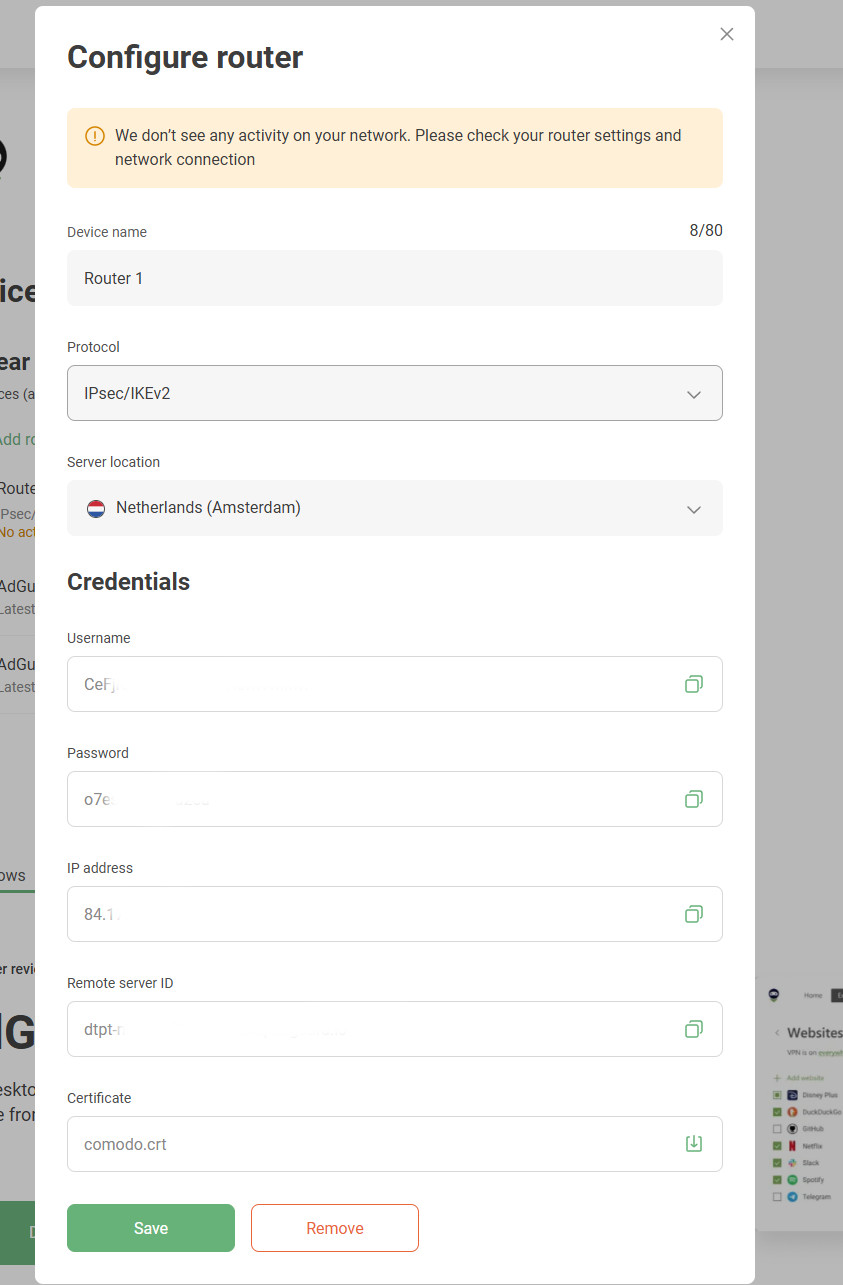Close the Configure router dialog

click(x=727, y=34)
